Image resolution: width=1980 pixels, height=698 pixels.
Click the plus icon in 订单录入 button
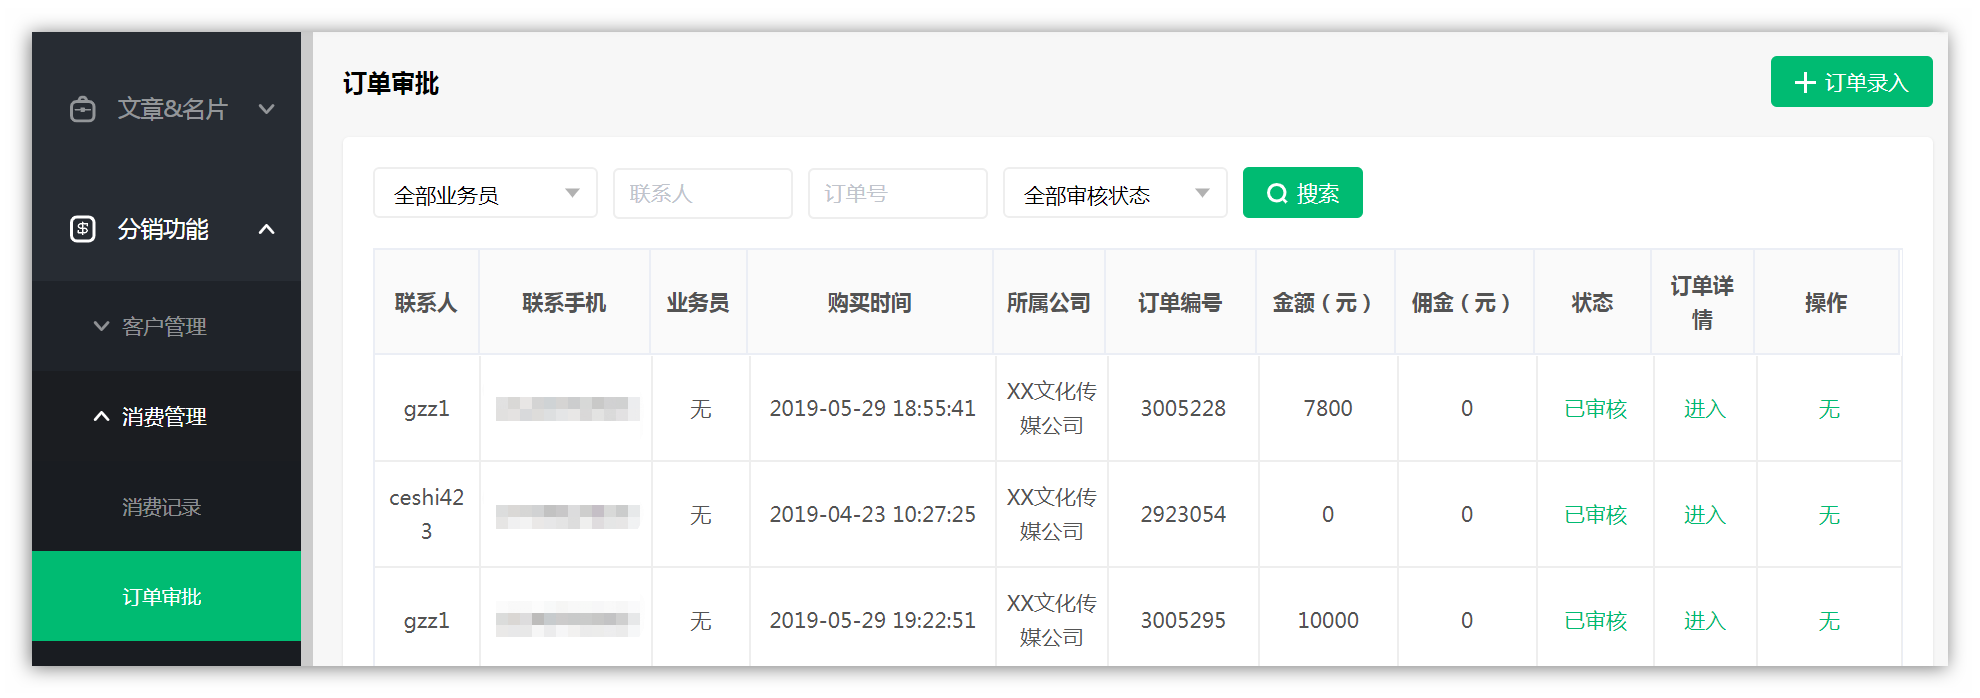1805,83
